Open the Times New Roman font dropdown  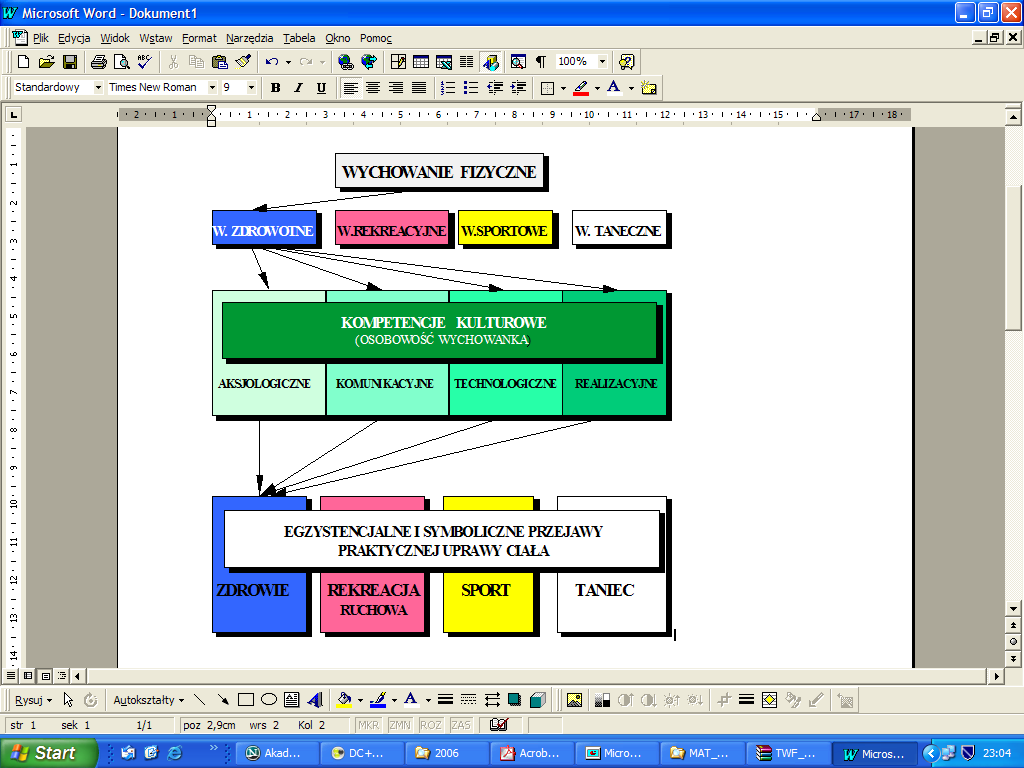tap(212, 88)
